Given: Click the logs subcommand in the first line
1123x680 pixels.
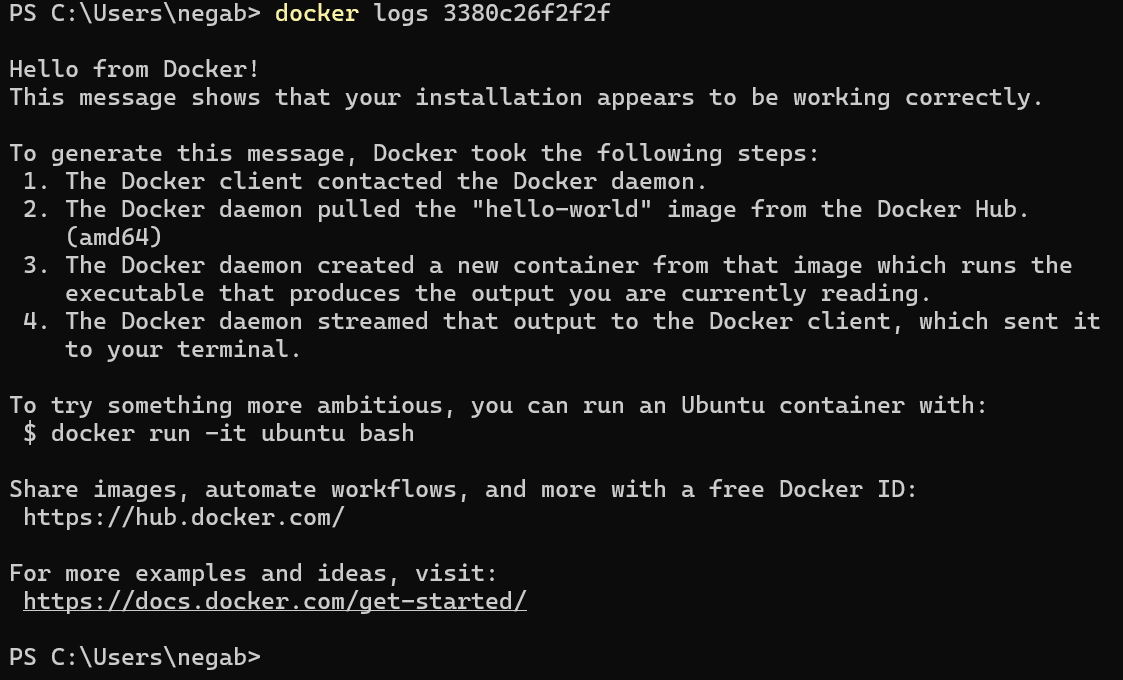Looking at the screenshot, I should [x=401, y=13].
